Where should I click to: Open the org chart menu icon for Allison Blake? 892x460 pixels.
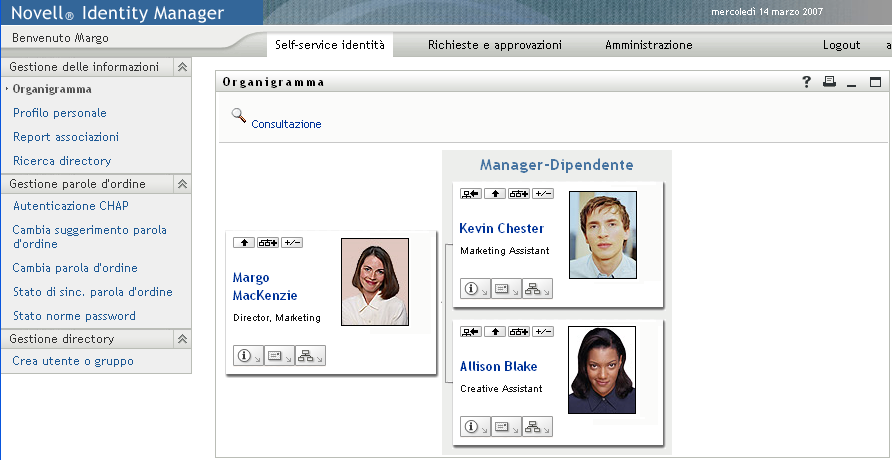click(x=537, y=426)
